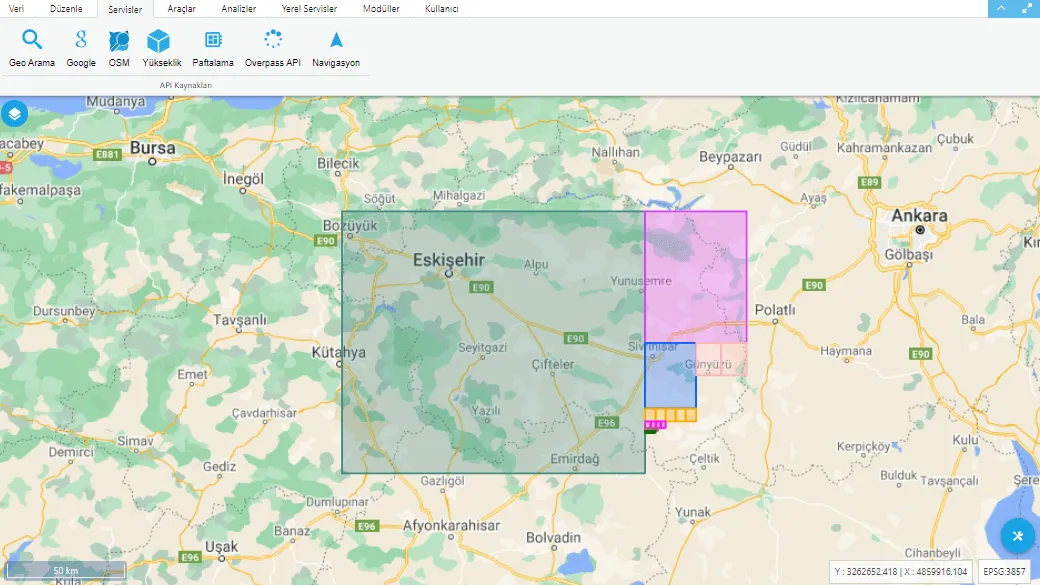The height and width of the screenshot is (585, 1040).
Task: Click the Beypazarı town label
Action: [x=730, y=157]
